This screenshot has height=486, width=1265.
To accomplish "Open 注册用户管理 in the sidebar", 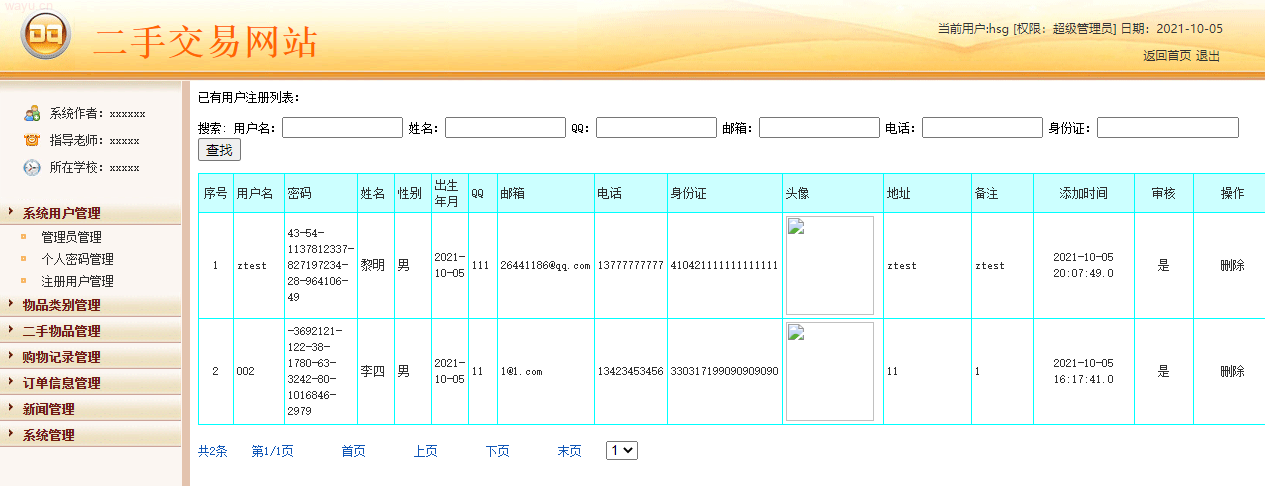I will coord(77,281).
